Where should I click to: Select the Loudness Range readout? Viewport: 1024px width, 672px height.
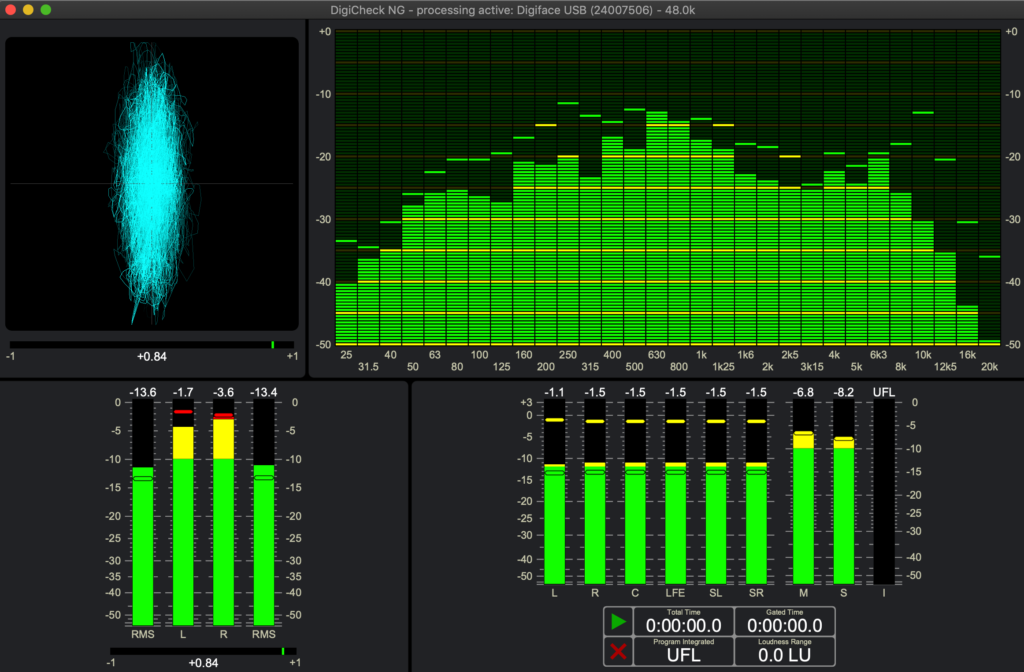coord(784,652)
